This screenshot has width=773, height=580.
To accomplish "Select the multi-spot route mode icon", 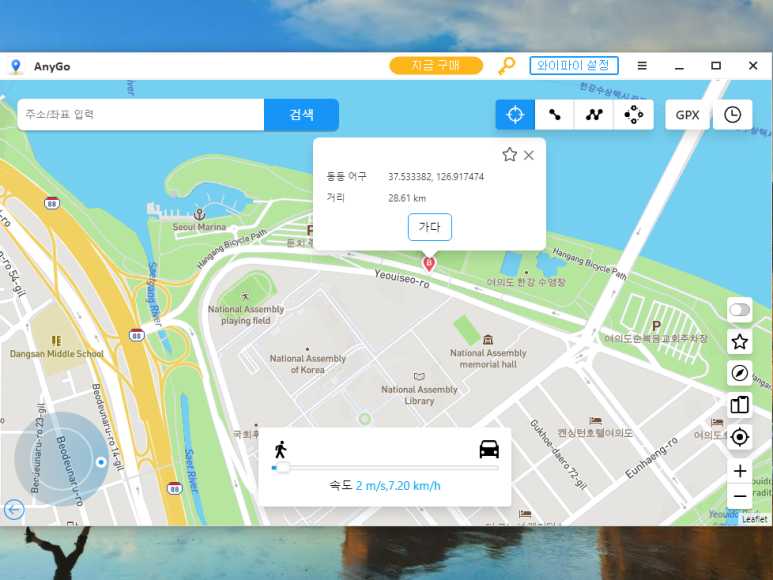I will pyautogui.click(x=594, y=115).
